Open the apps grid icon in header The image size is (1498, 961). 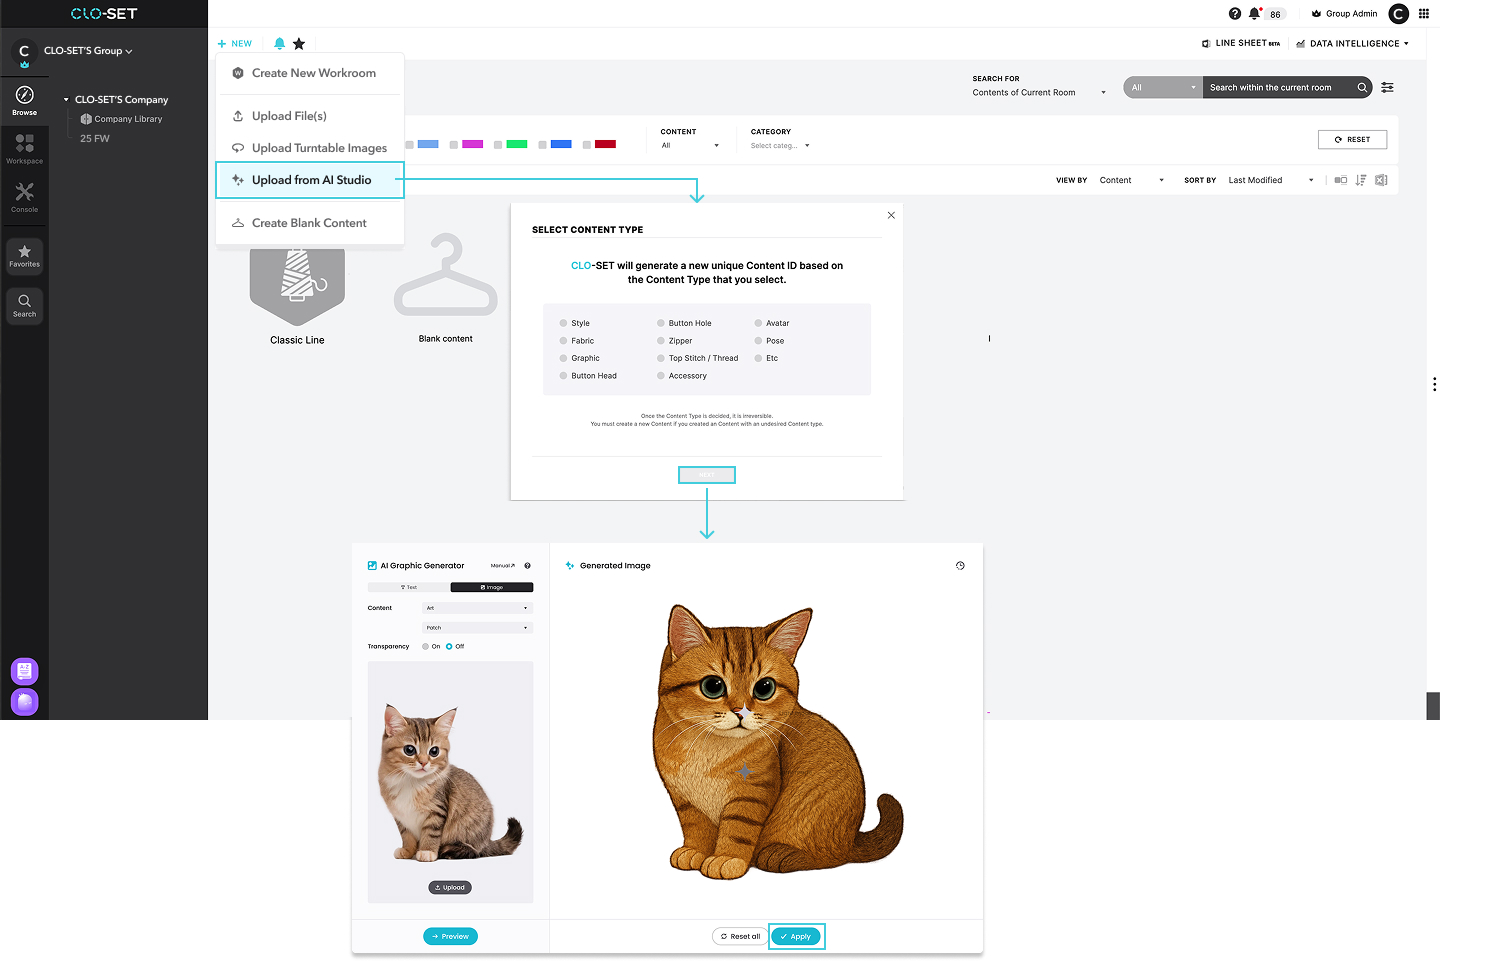[x=1423, y=13]
